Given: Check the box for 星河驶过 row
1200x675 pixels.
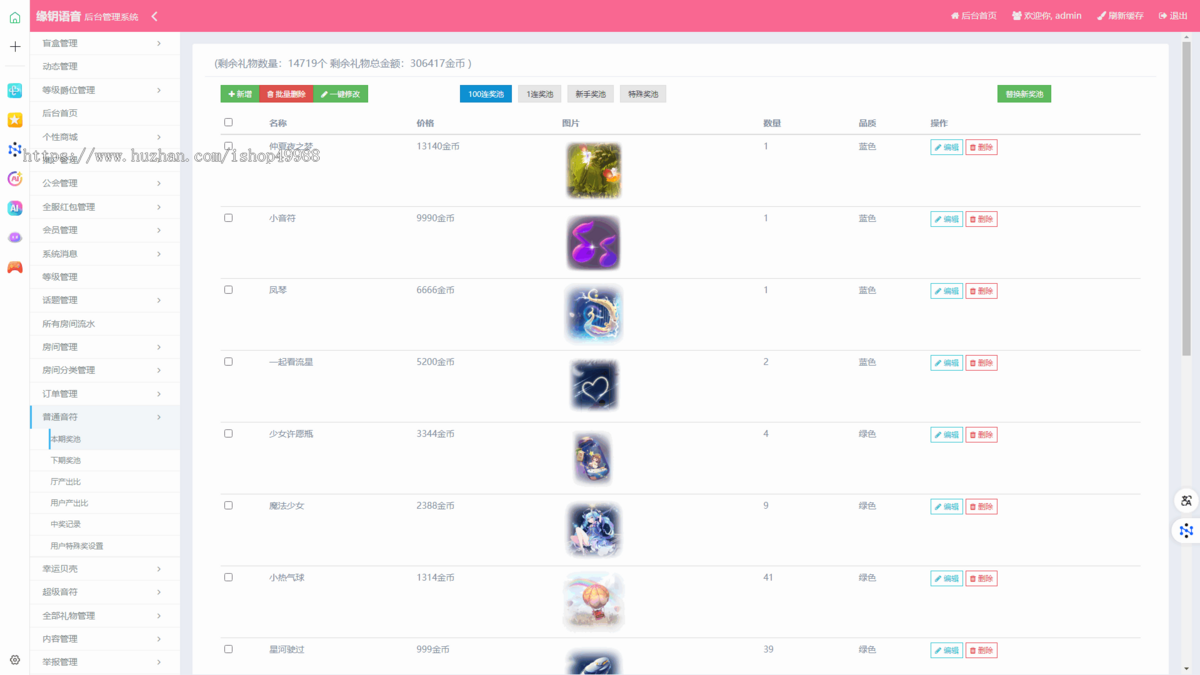Looking at the screenshot, I should (x=228, y=650).
